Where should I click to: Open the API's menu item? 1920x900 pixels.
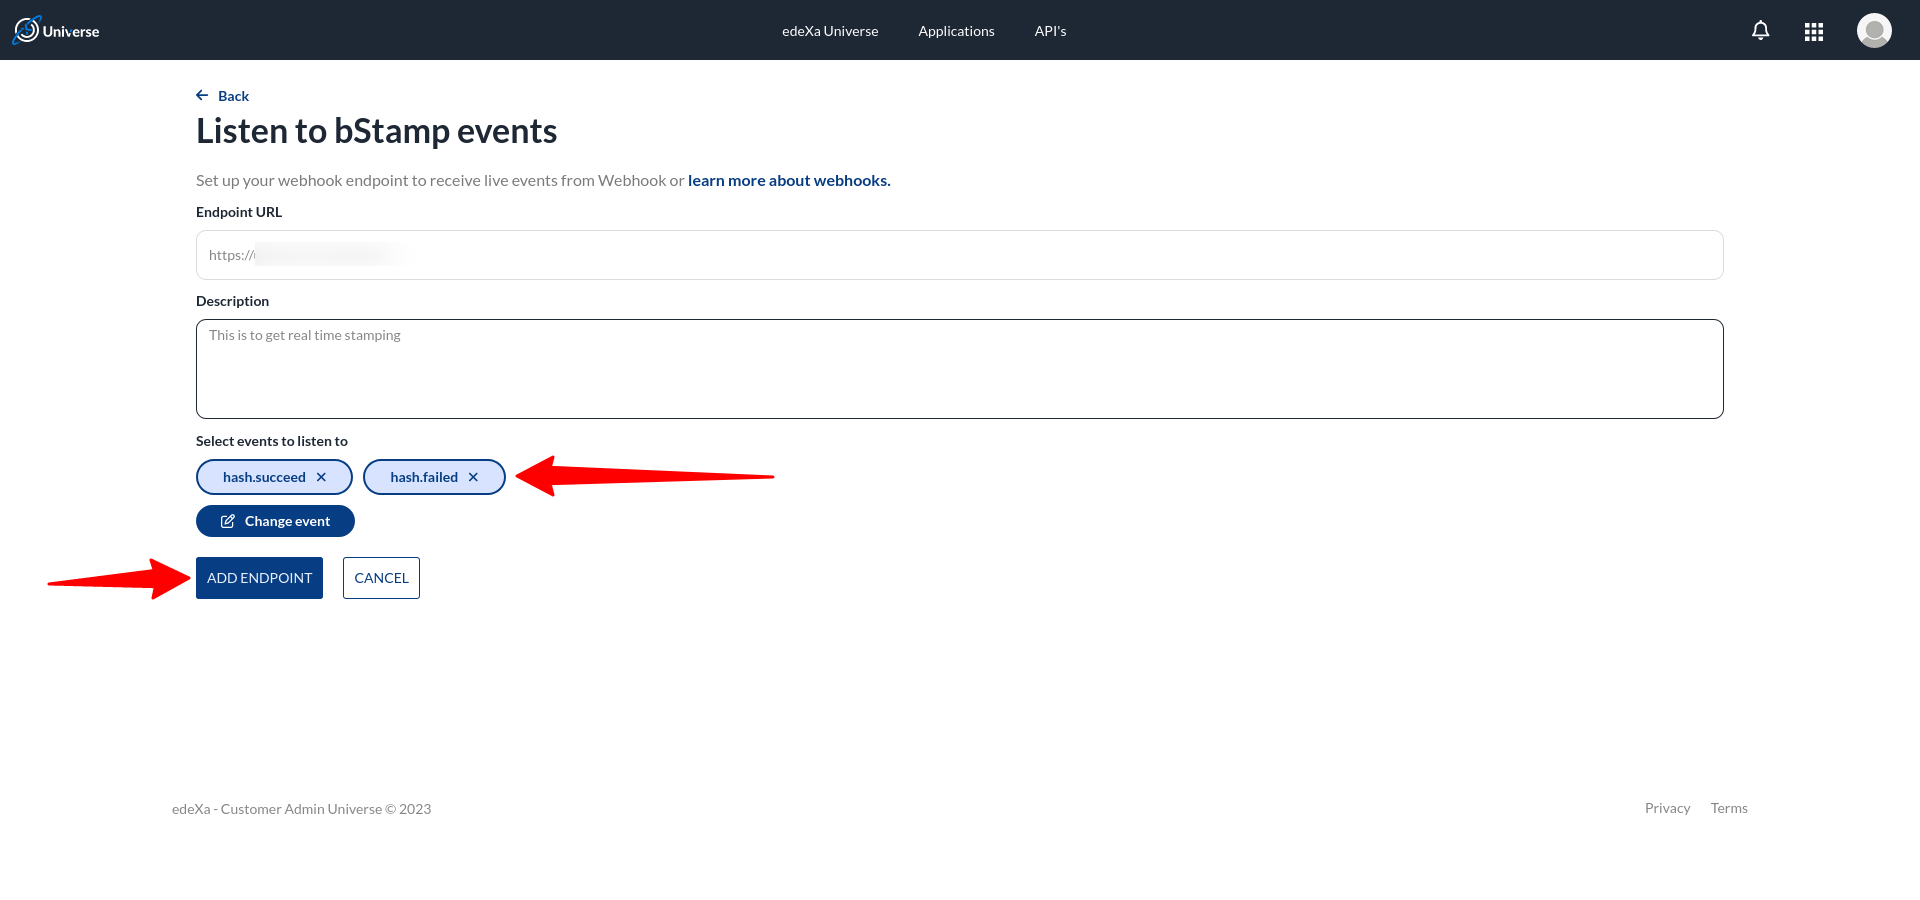click(1050, 31)
